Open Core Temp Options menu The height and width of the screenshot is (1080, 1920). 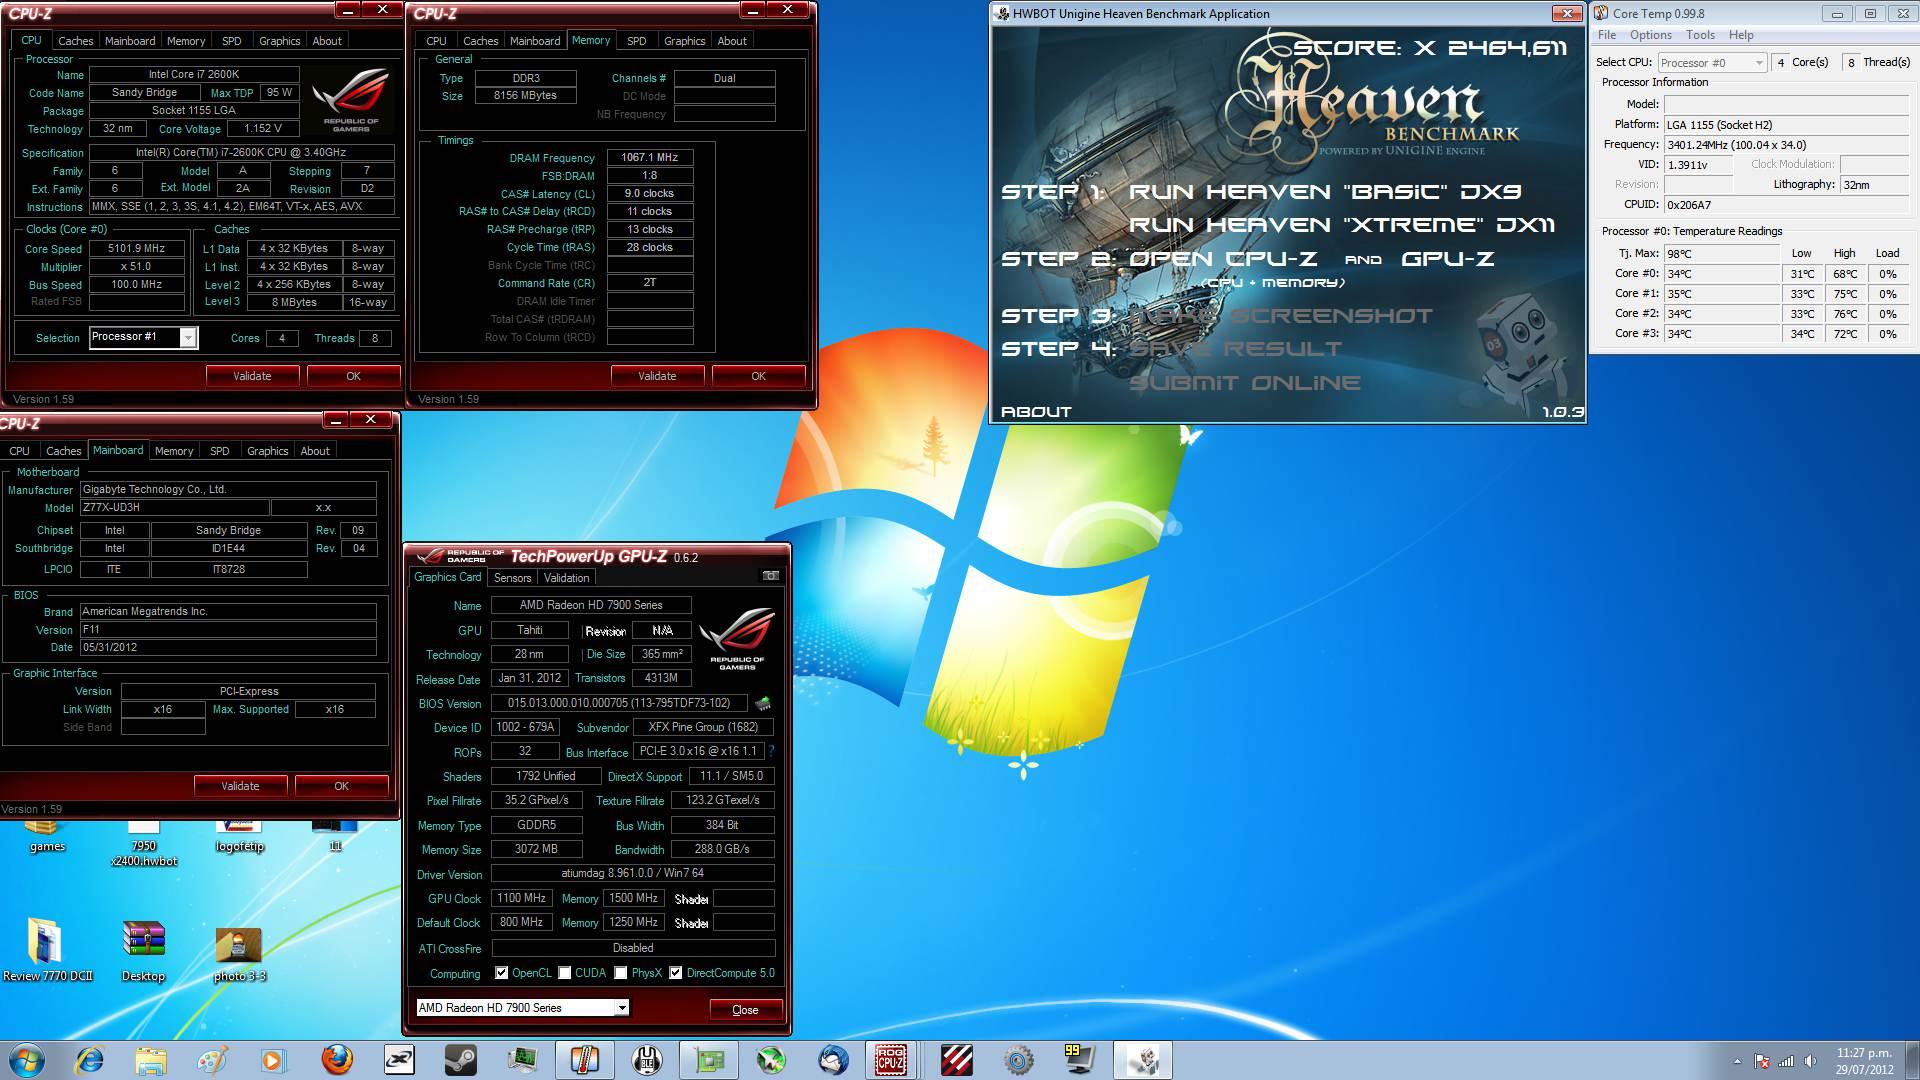(x=1651, y=35)
